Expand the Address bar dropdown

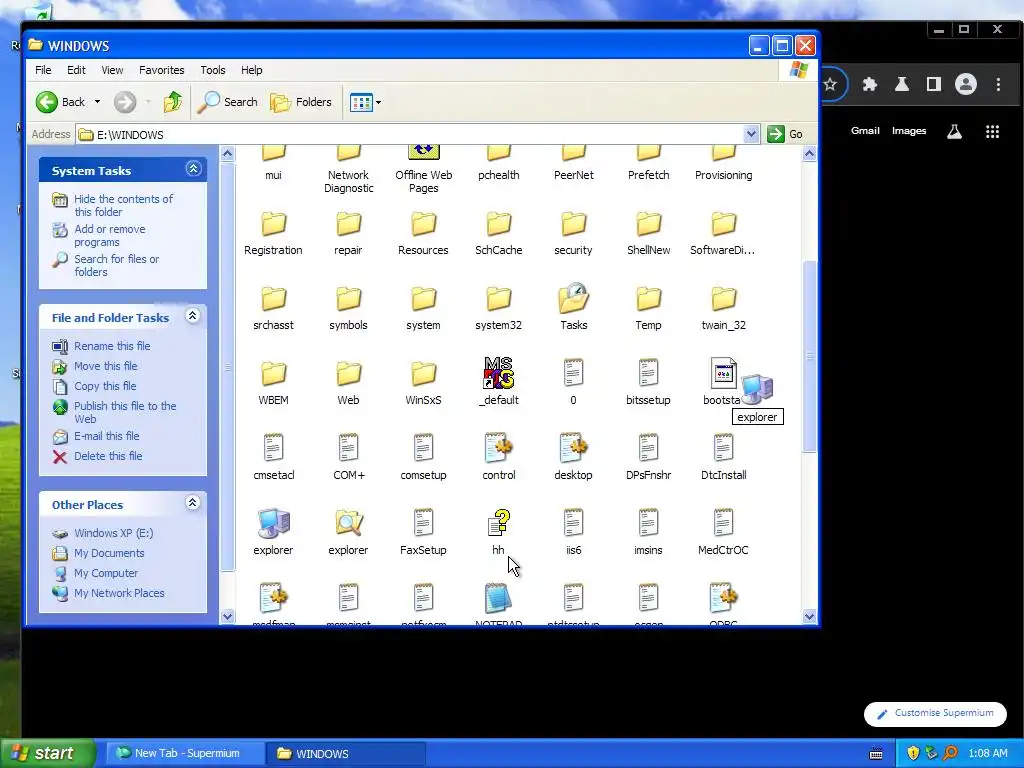751,135
